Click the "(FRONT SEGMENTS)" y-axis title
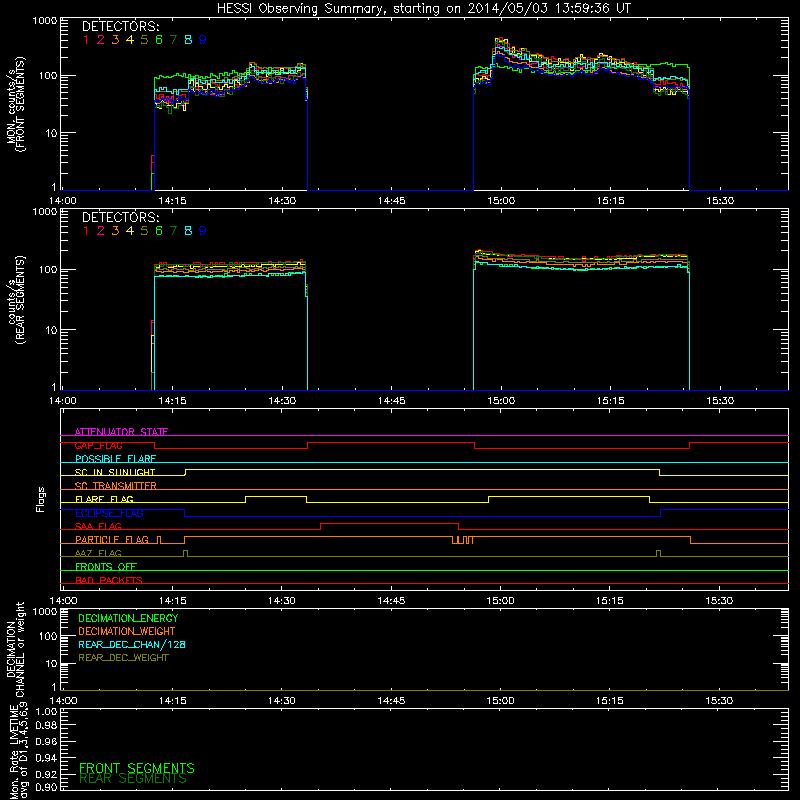800x800 pixels. coord(20,105)
